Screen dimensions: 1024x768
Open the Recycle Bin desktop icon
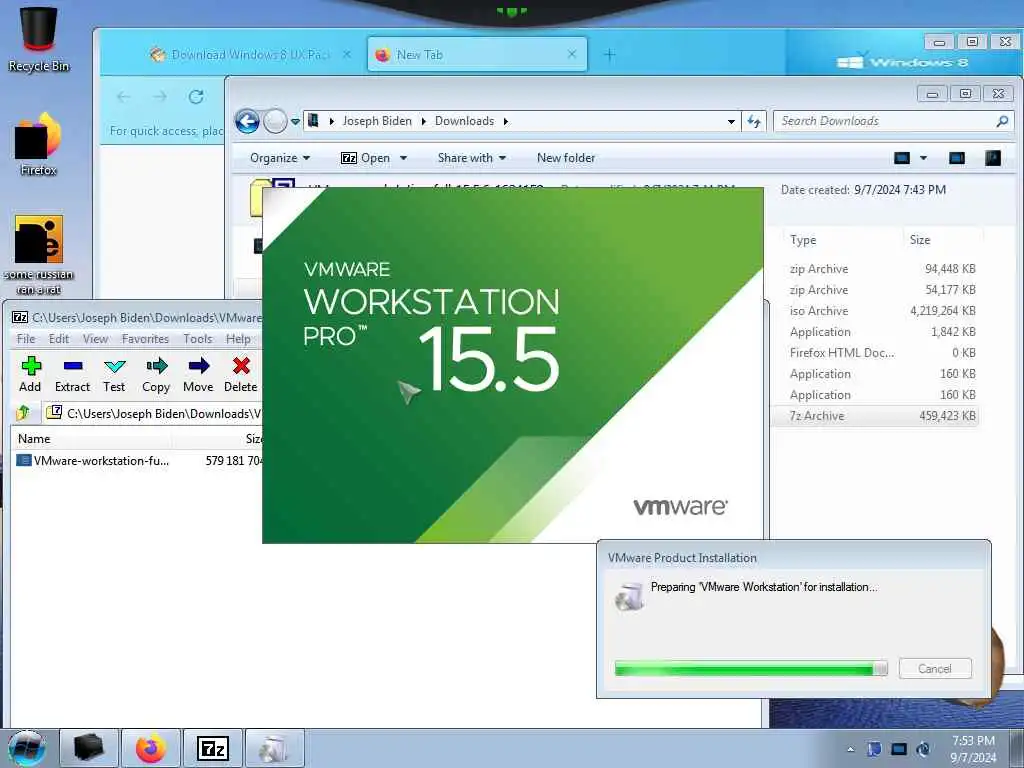click(x=39, y=38)
